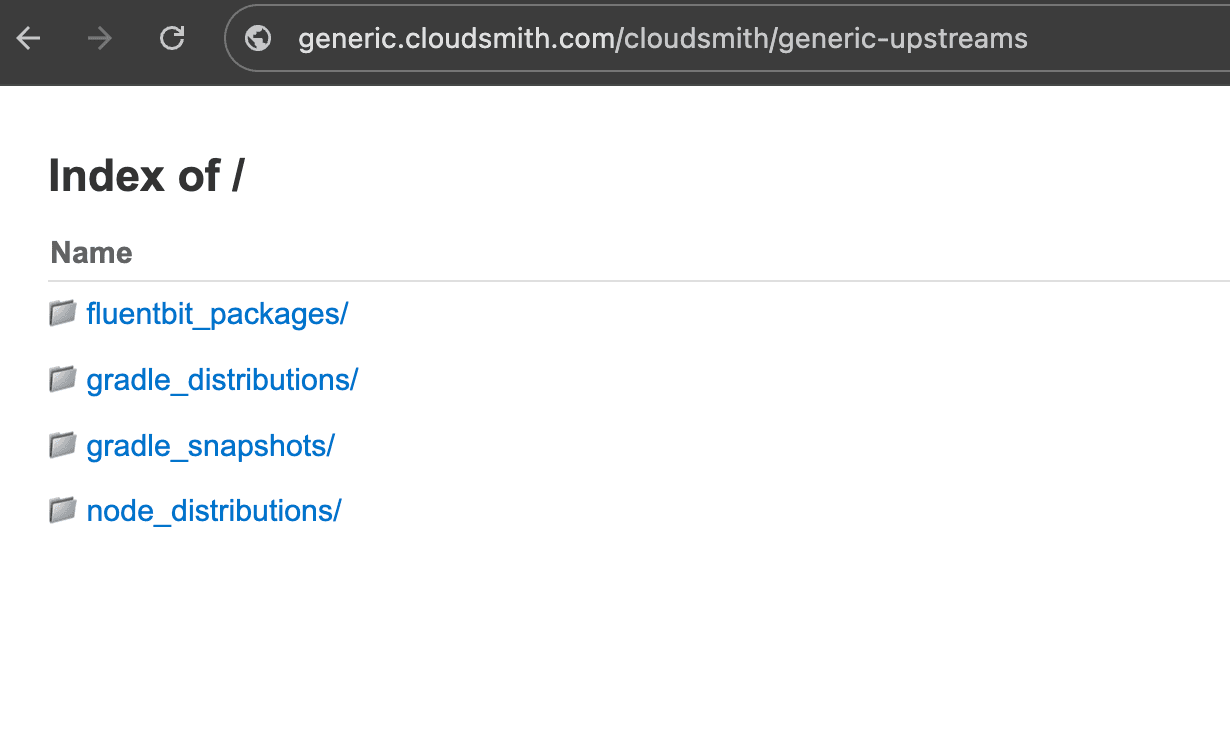Navigate back using the back arrow
1230x732 pixels.
(x=28, y=38)
